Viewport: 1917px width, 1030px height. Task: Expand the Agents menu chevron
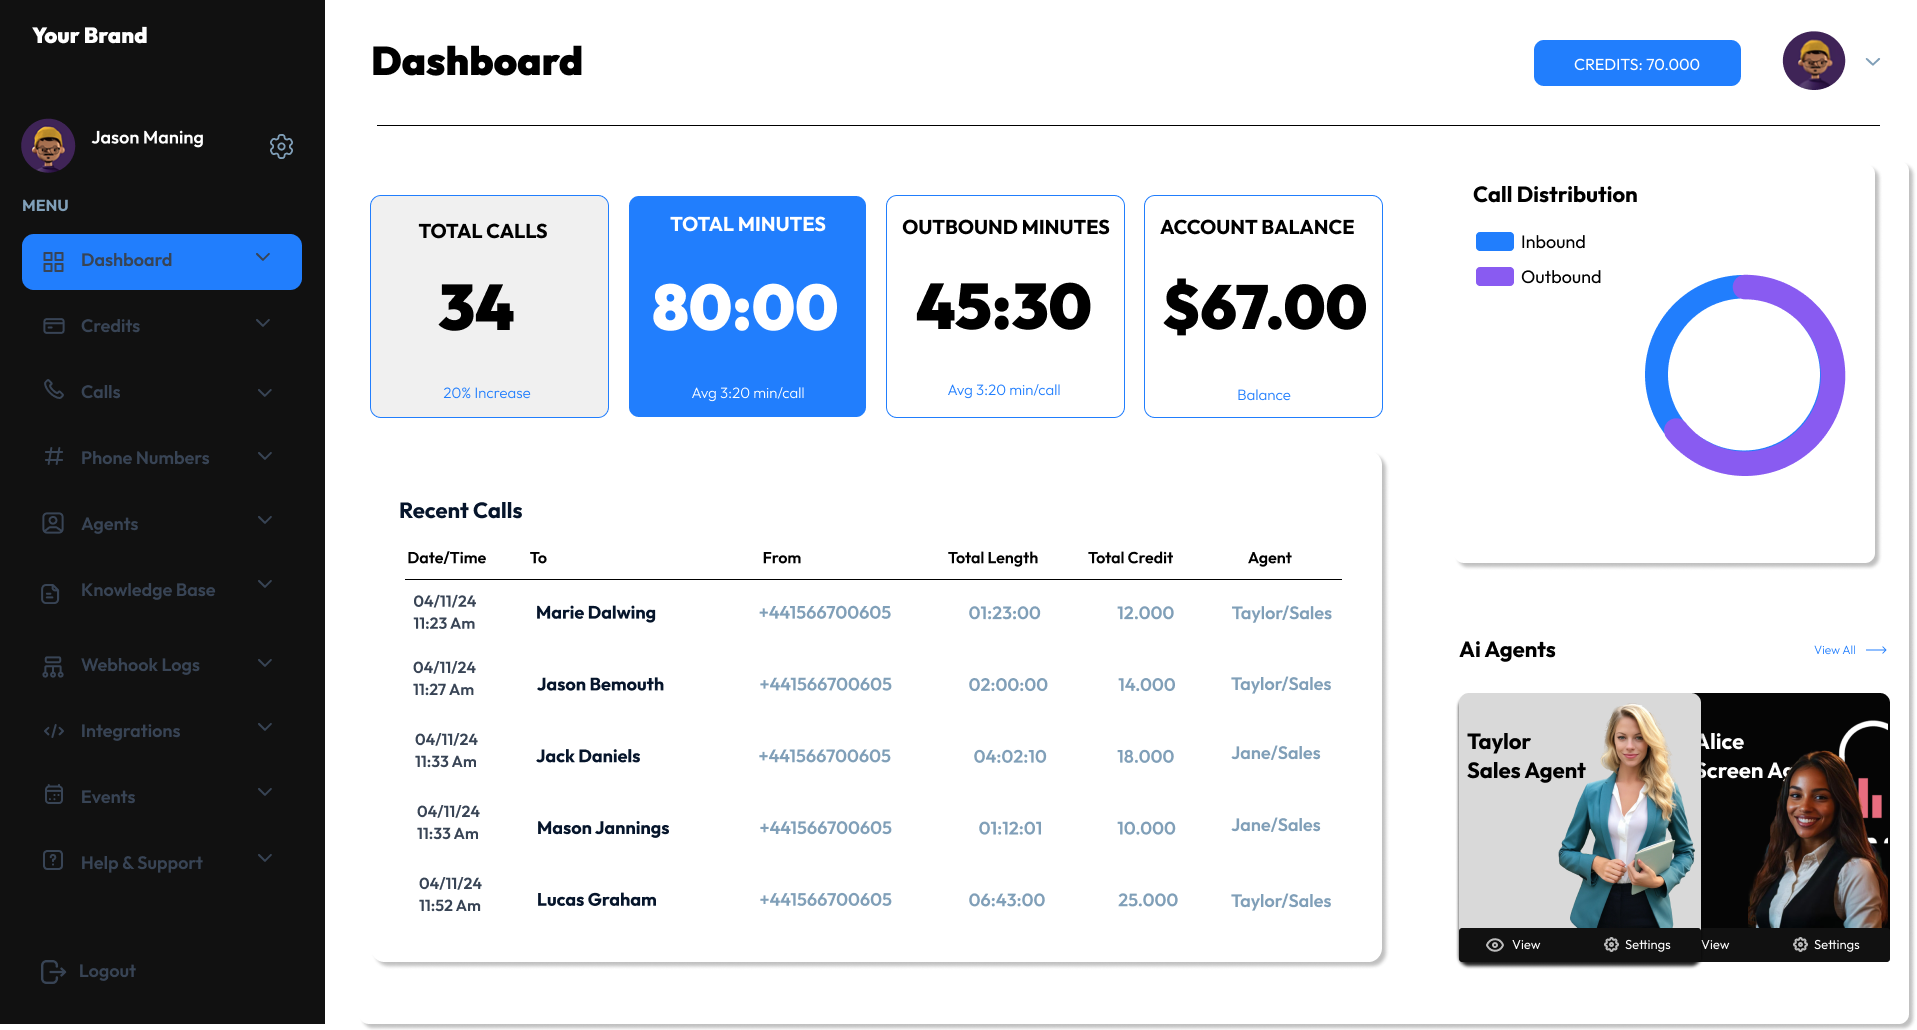264,520
